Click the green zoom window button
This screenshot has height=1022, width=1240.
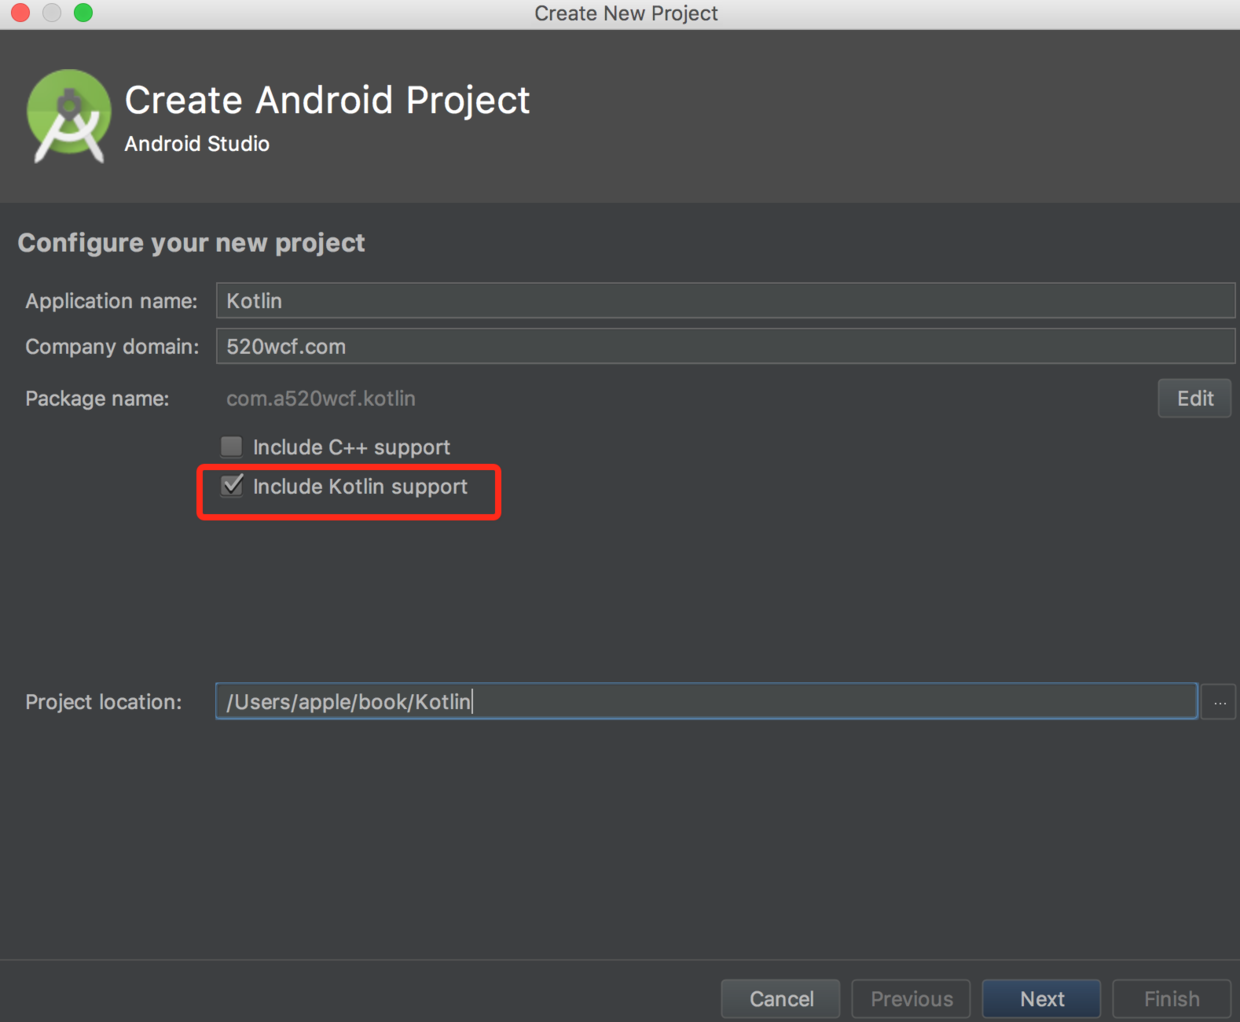(x=83, y=13)
